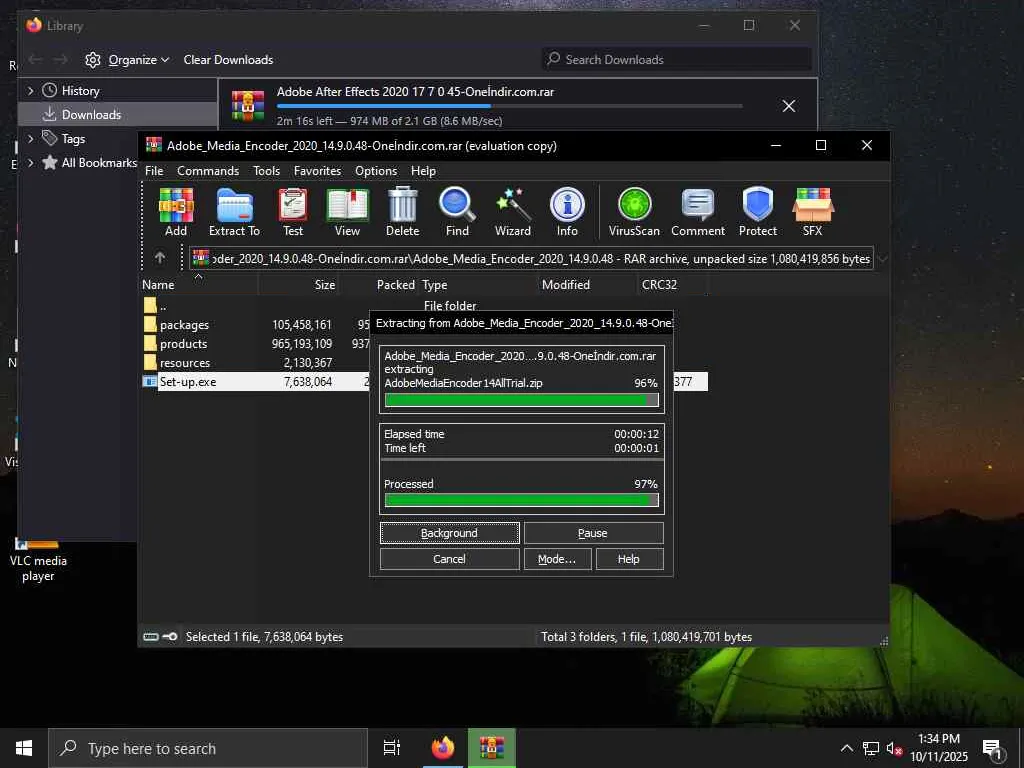The image size is (1024, 768).
Task: Open the Tools menu
Action: 266,170
